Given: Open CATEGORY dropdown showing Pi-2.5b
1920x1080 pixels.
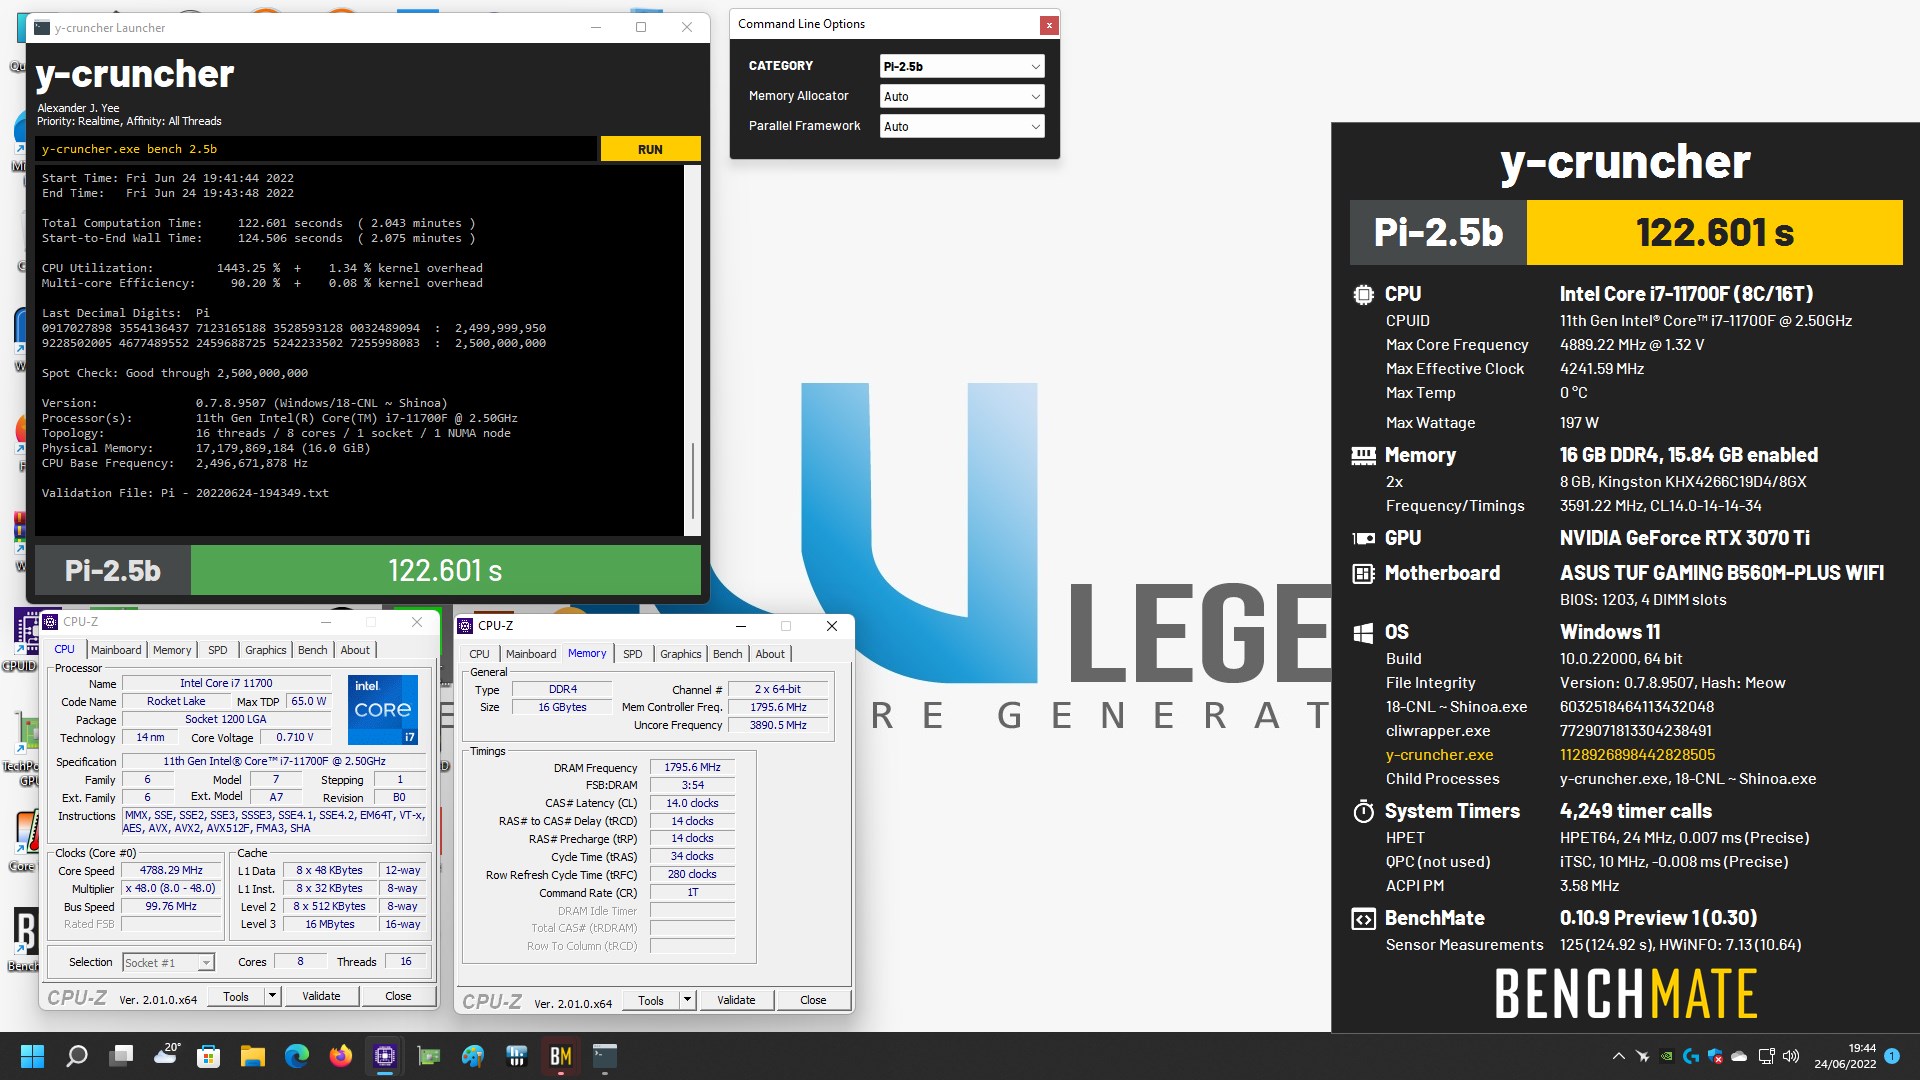Looking at the screenshot, I should pos(962,66).
